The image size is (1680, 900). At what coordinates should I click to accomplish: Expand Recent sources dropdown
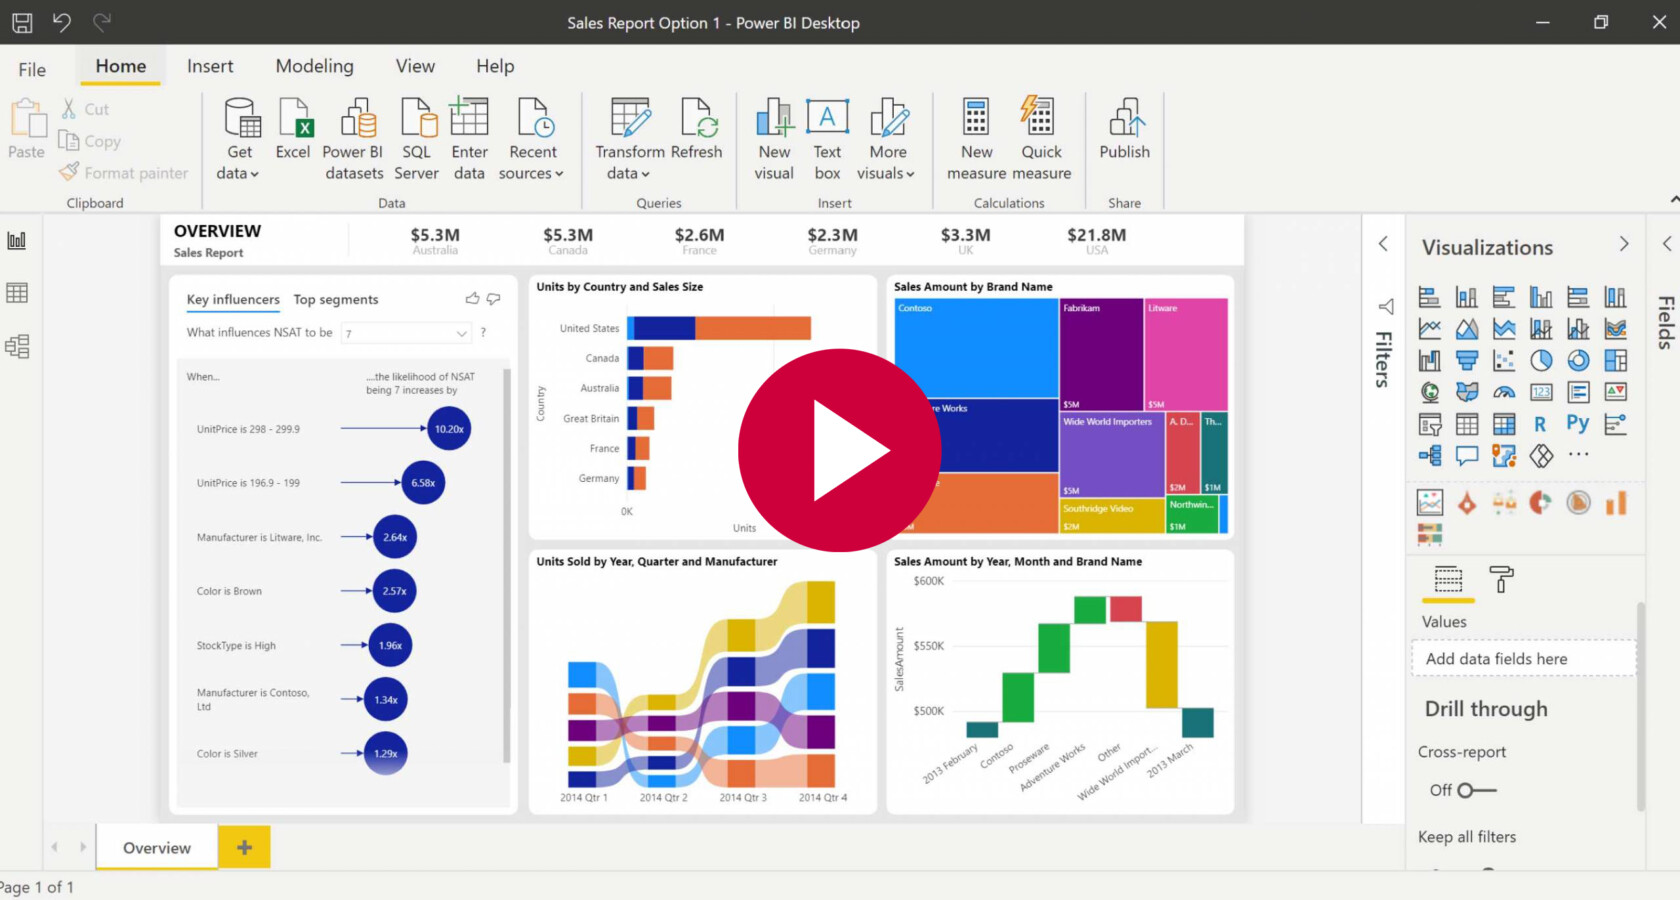[x=532, y=140]
